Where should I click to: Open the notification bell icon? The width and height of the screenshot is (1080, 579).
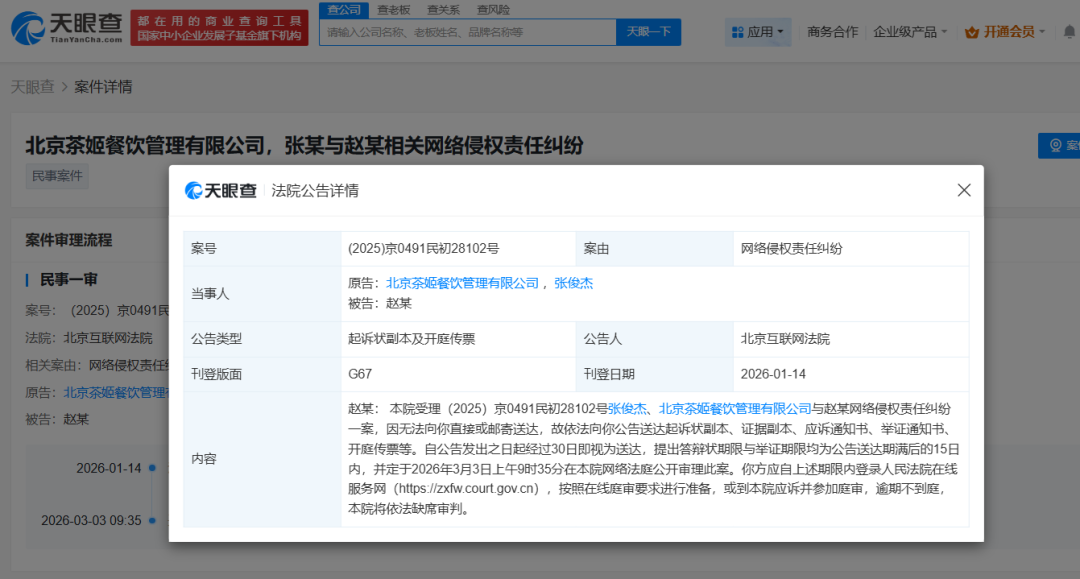pyautogui.click(x=1069, y=31)
